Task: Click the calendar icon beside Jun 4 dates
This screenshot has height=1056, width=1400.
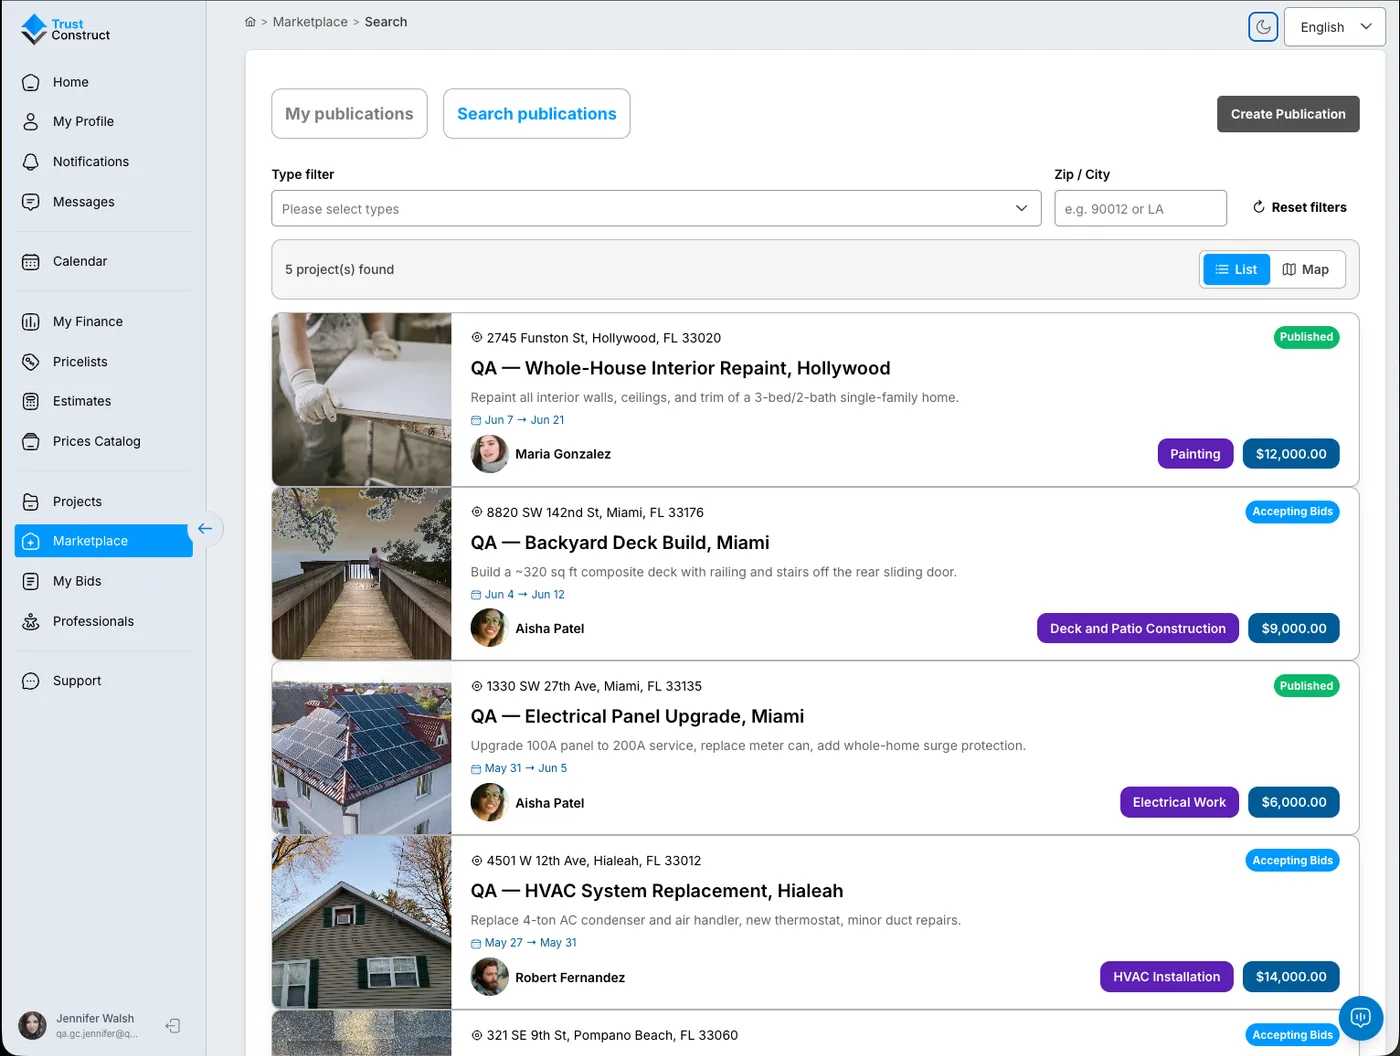Action: click(476, 595)
